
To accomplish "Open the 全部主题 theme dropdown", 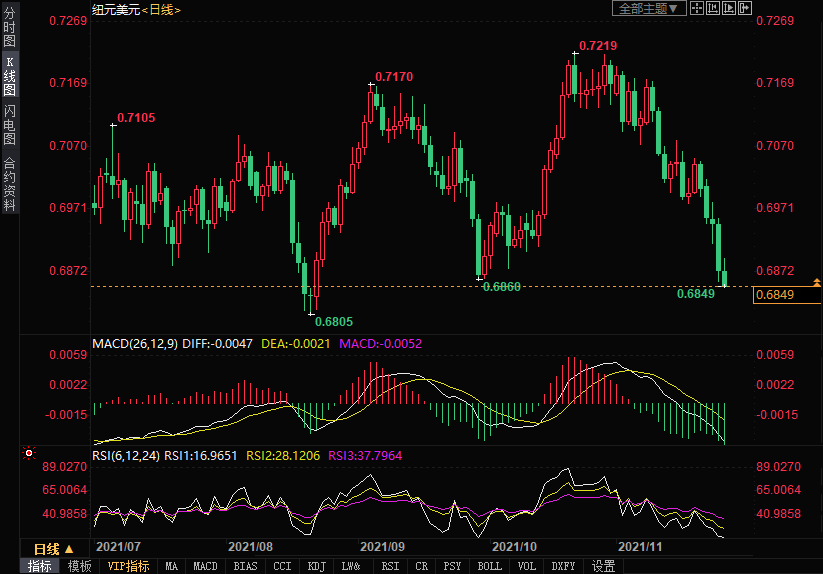I will (647, 8).
